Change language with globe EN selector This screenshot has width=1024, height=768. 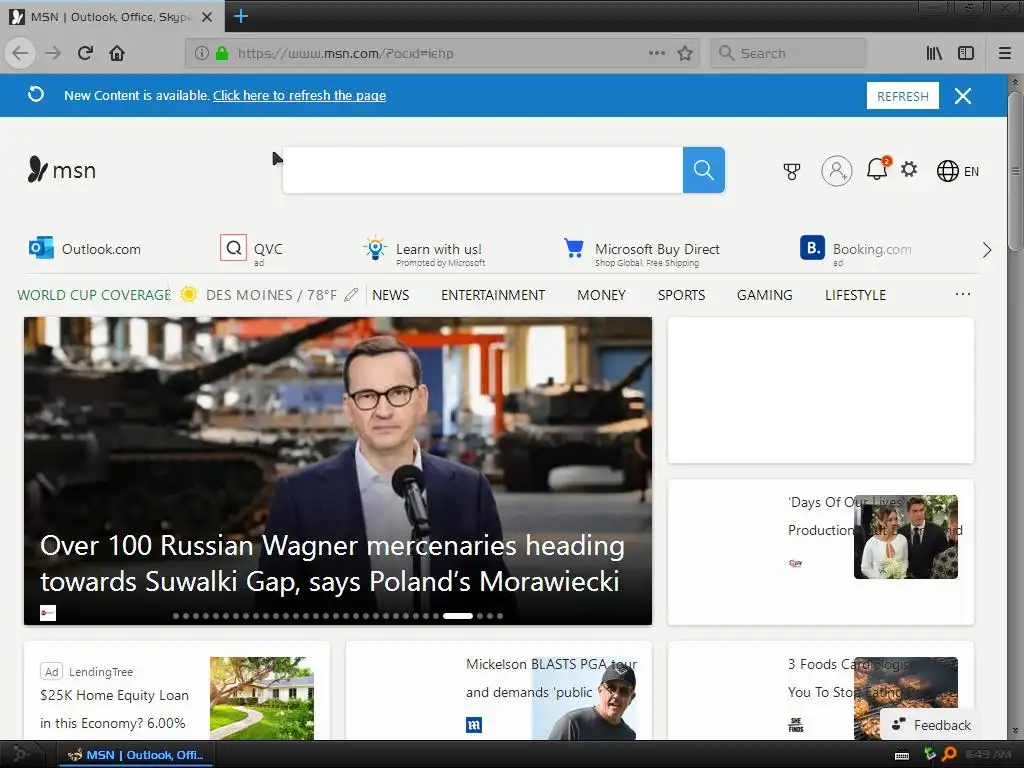957,171
